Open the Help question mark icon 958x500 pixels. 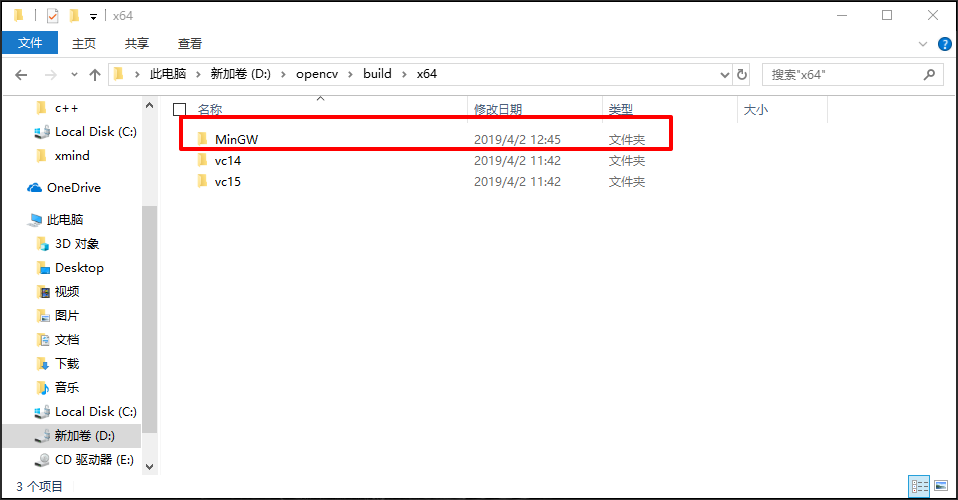945,44
